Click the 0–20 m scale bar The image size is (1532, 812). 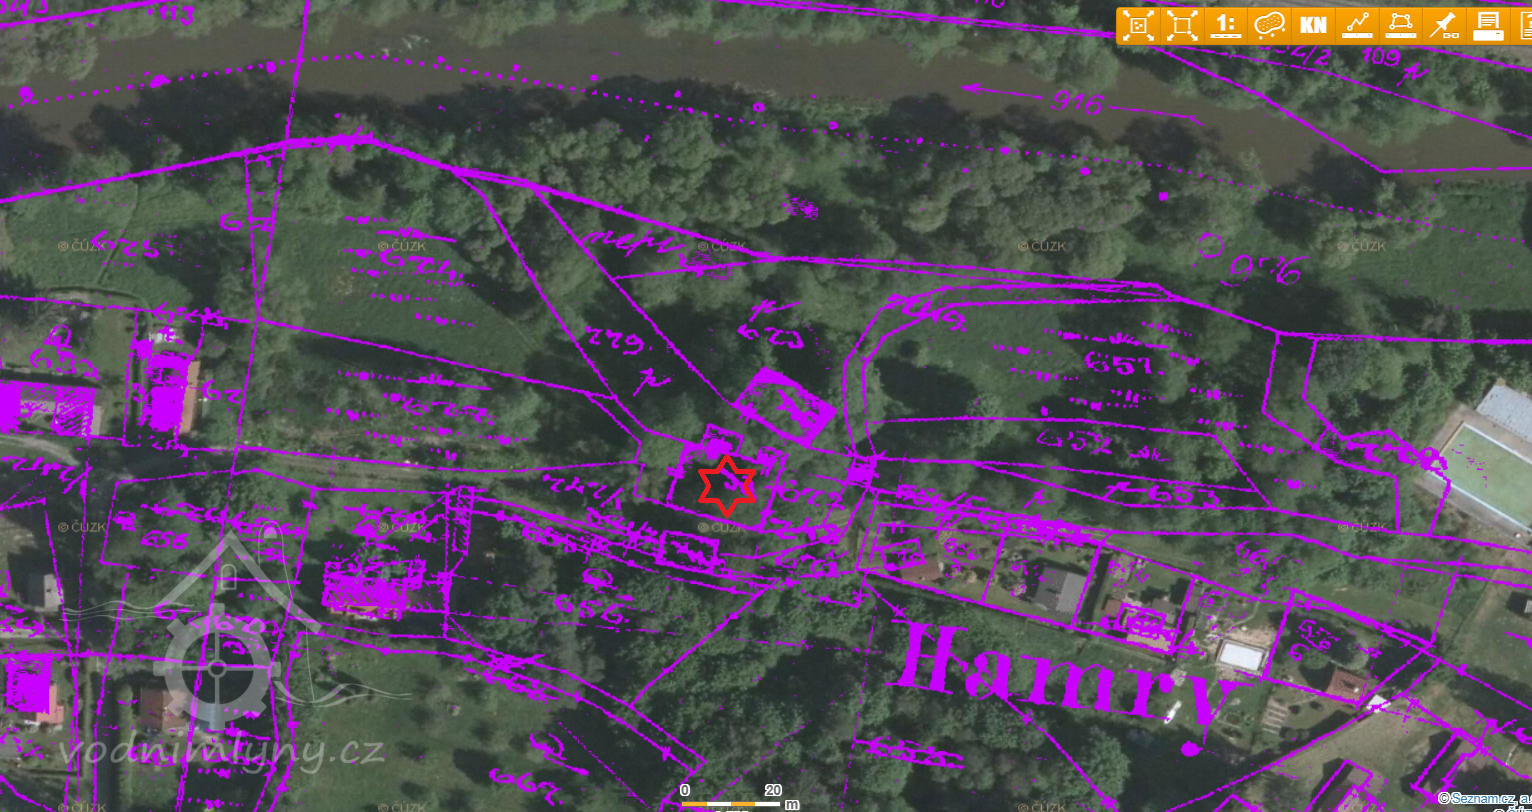[730, 801]
